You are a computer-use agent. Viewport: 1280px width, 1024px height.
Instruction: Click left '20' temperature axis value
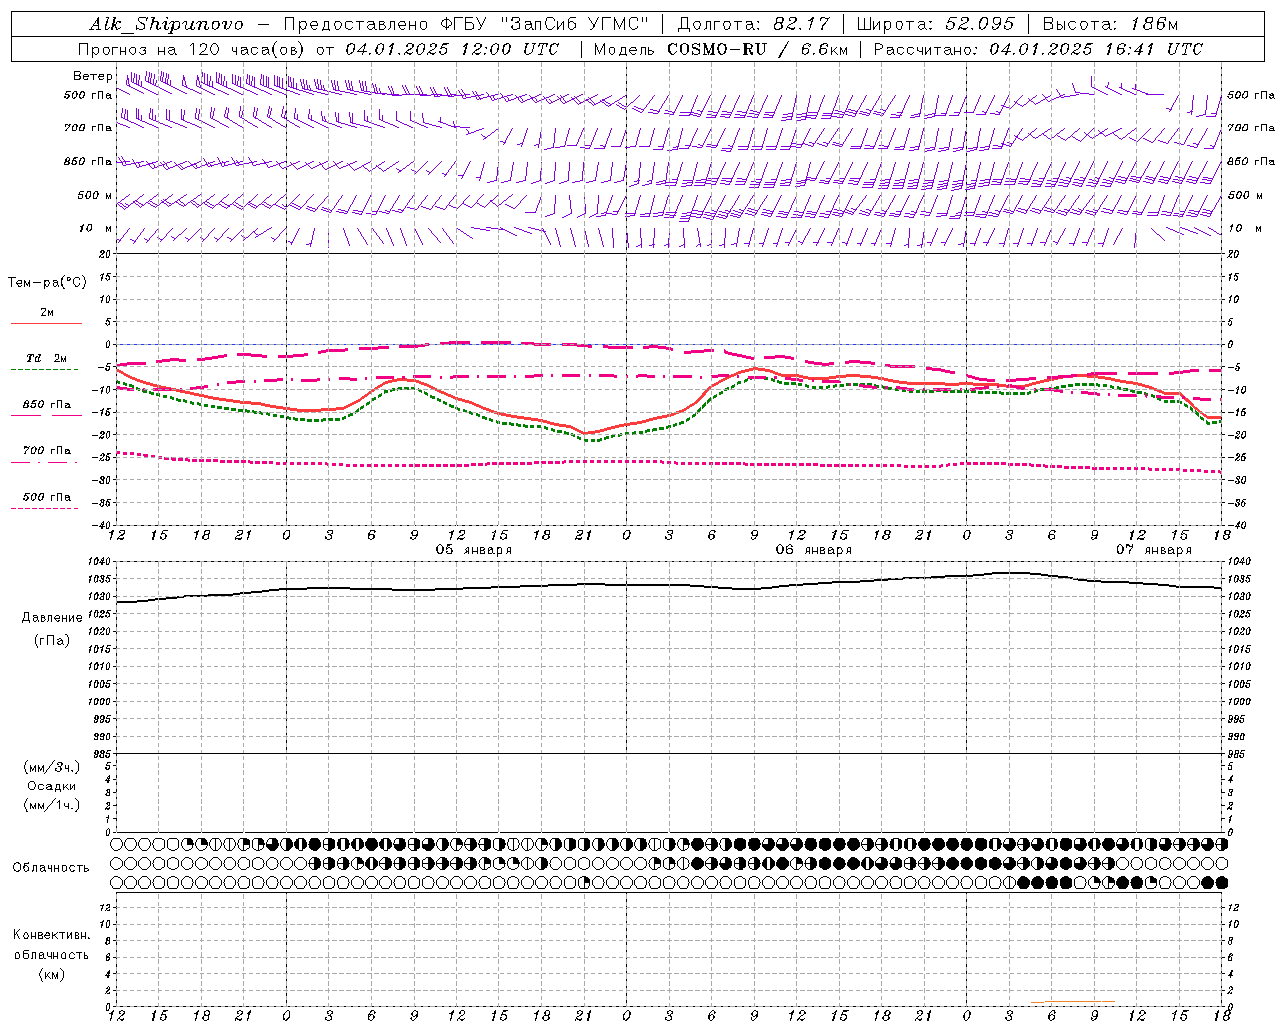pyautogui.click(x=105, y=254)
